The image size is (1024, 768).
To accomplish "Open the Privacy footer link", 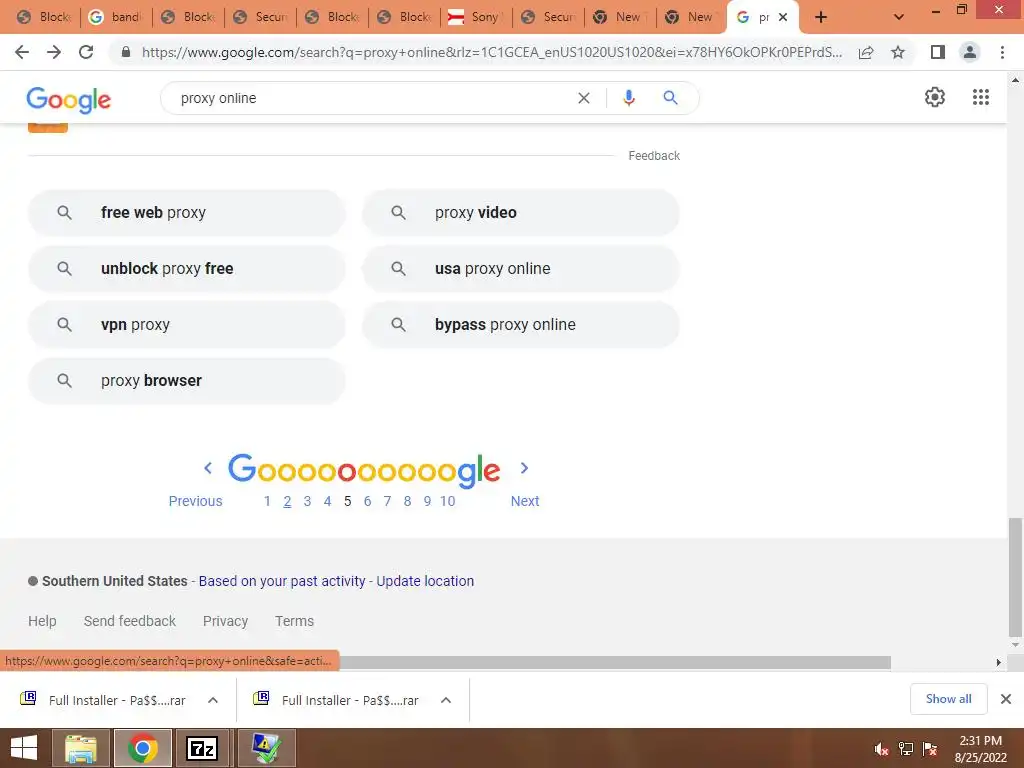I will coord(225,621).
